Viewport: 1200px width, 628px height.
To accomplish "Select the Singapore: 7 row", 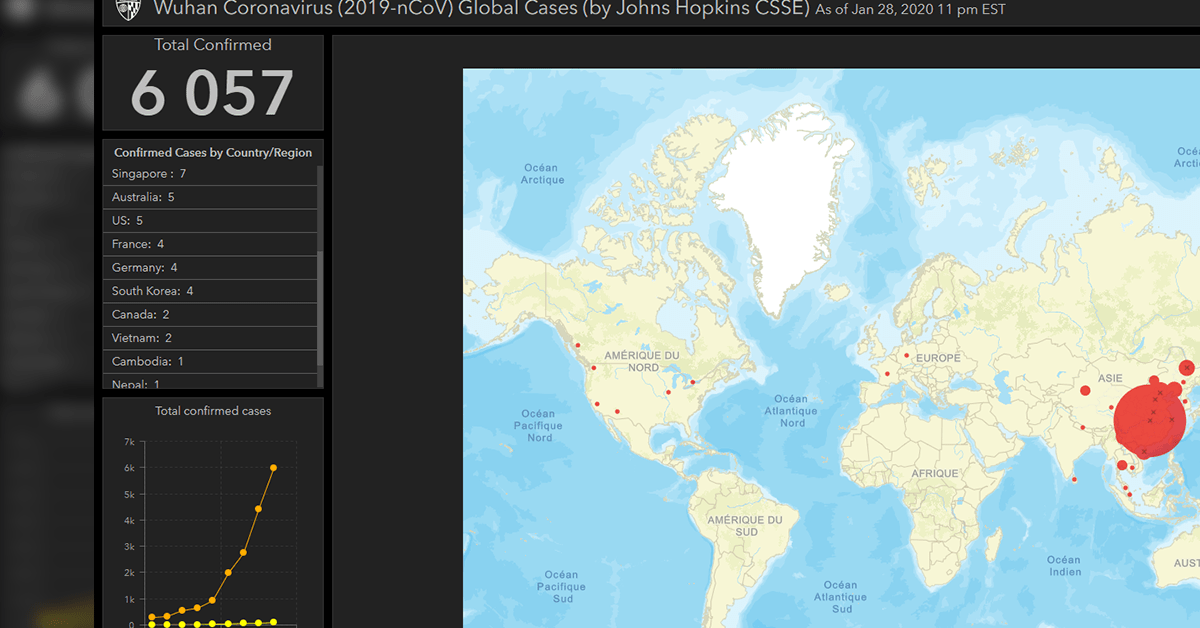I will coord(210,174).
